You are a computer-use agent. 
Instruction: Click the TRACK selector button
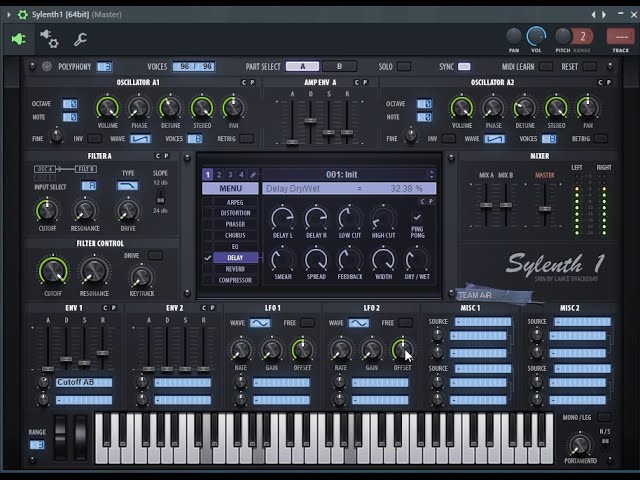(x=620, y=37)
